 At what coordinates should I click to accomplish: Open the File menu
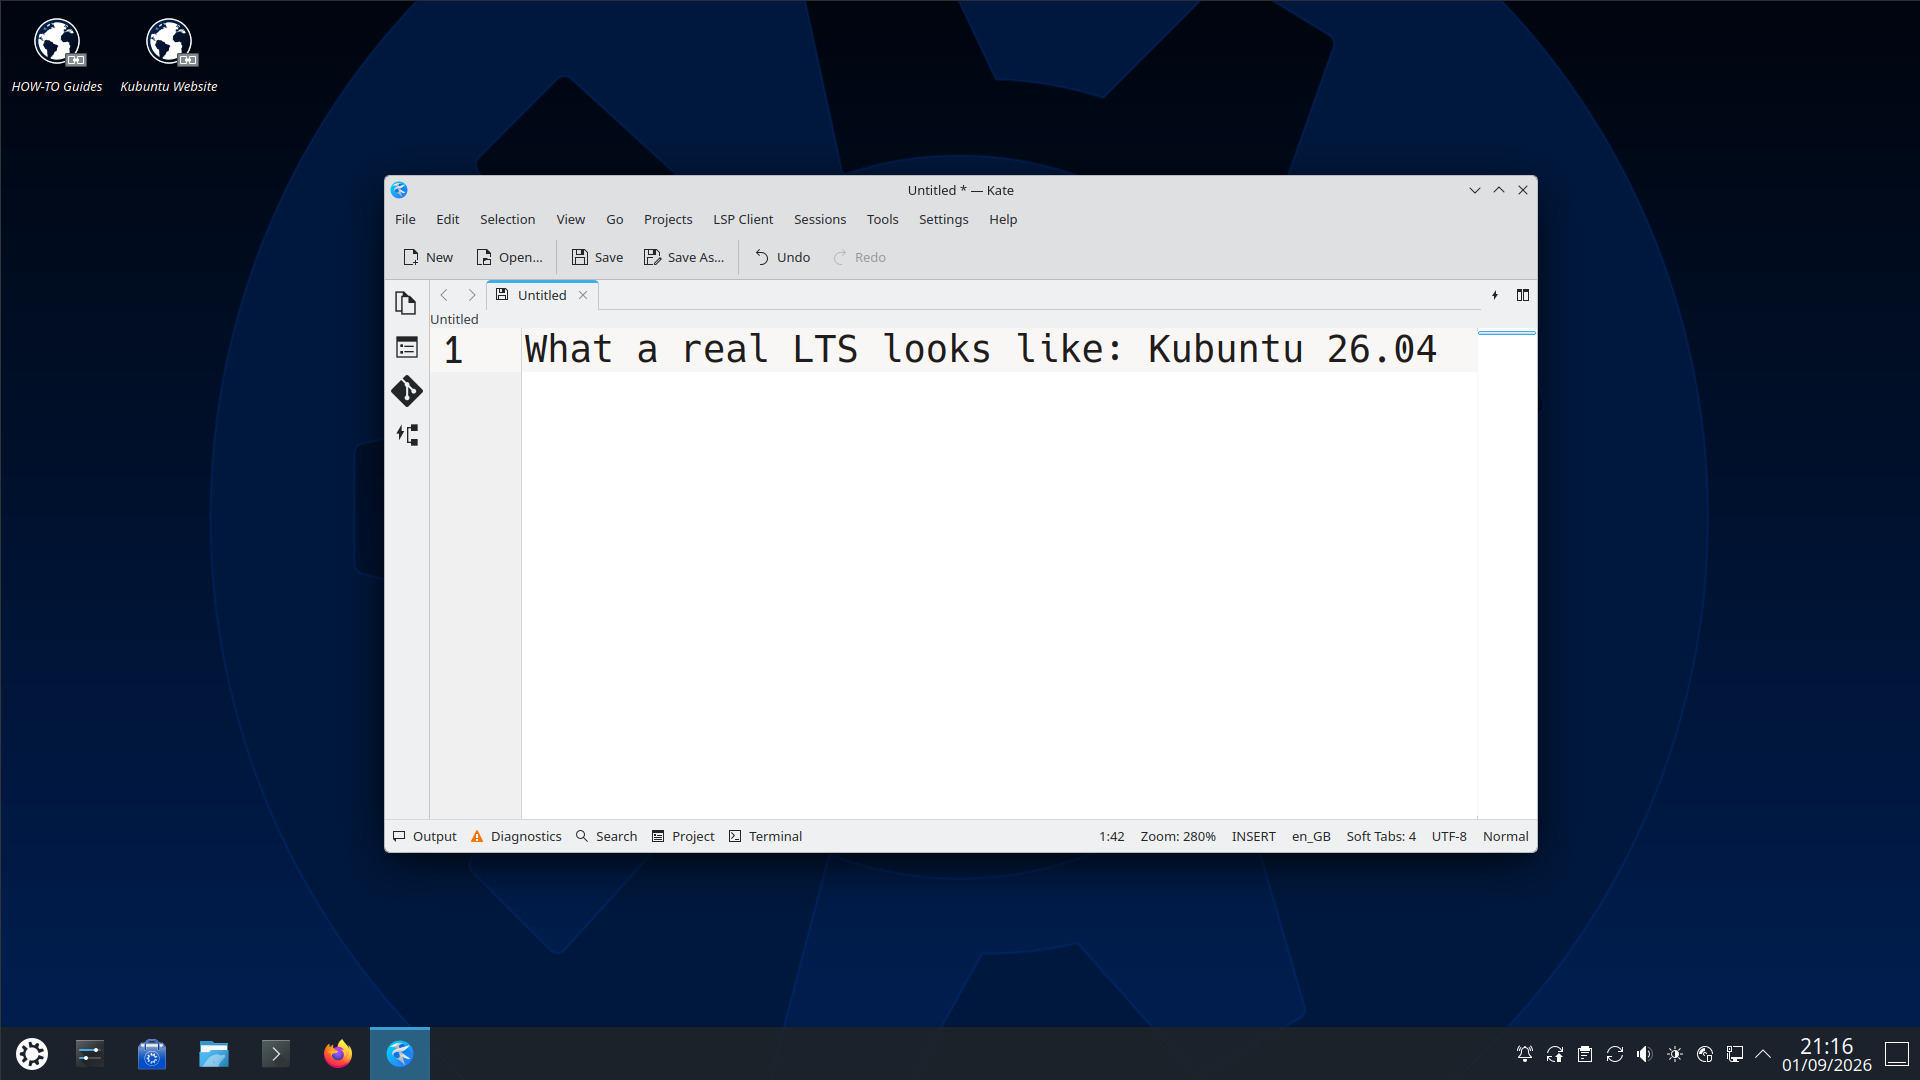(405, 219)
